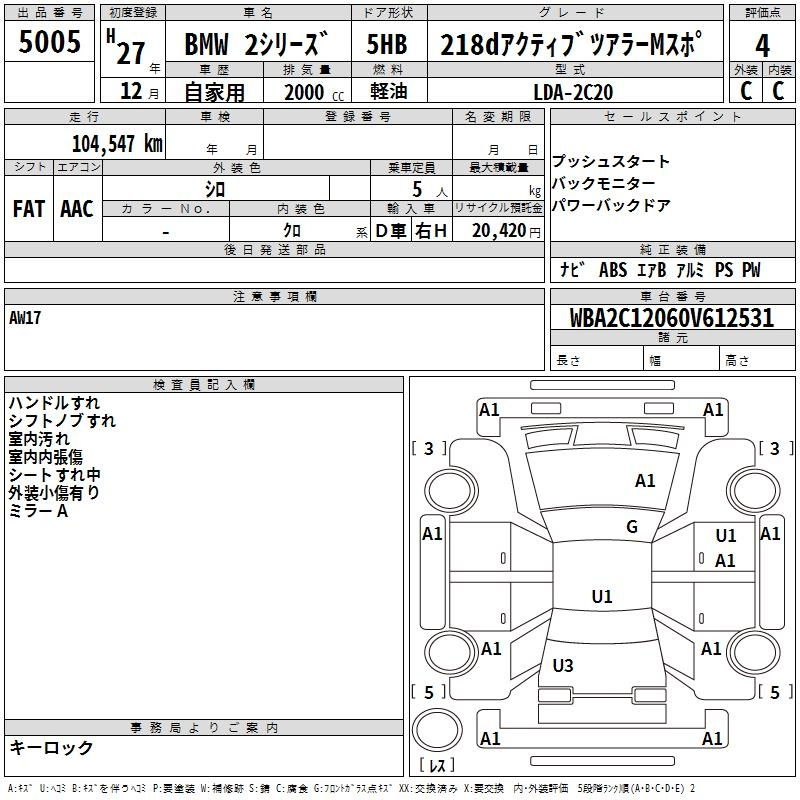The height and width of the screenshot is (800, 800).
Task: Click chassis number WBA2C12060V612531
Action: [x=672, y=318]
